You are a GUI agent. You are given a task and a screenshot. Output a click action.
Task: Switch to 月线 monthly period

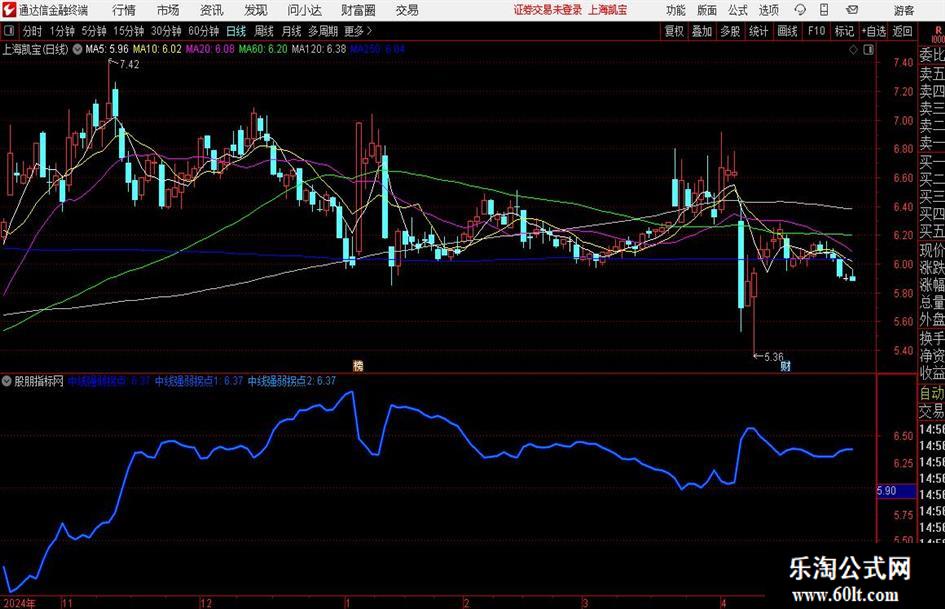tap(291, 31)
